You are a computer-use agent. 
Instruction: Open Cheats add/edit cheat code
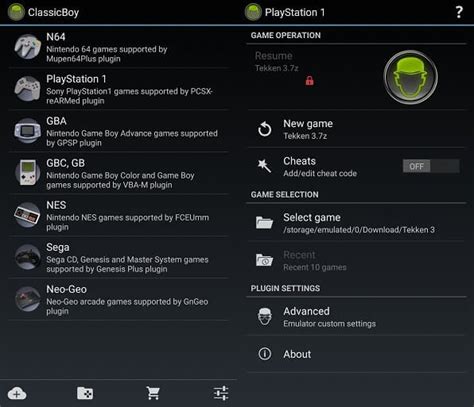point(356,166)
